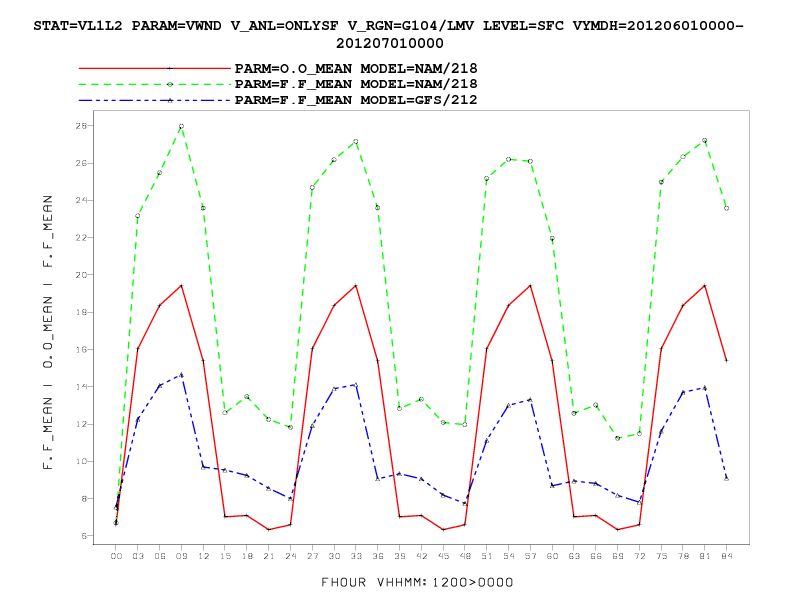Click the y-axis tick label 26
792x612 pixels.
click(x=81, y=163)
